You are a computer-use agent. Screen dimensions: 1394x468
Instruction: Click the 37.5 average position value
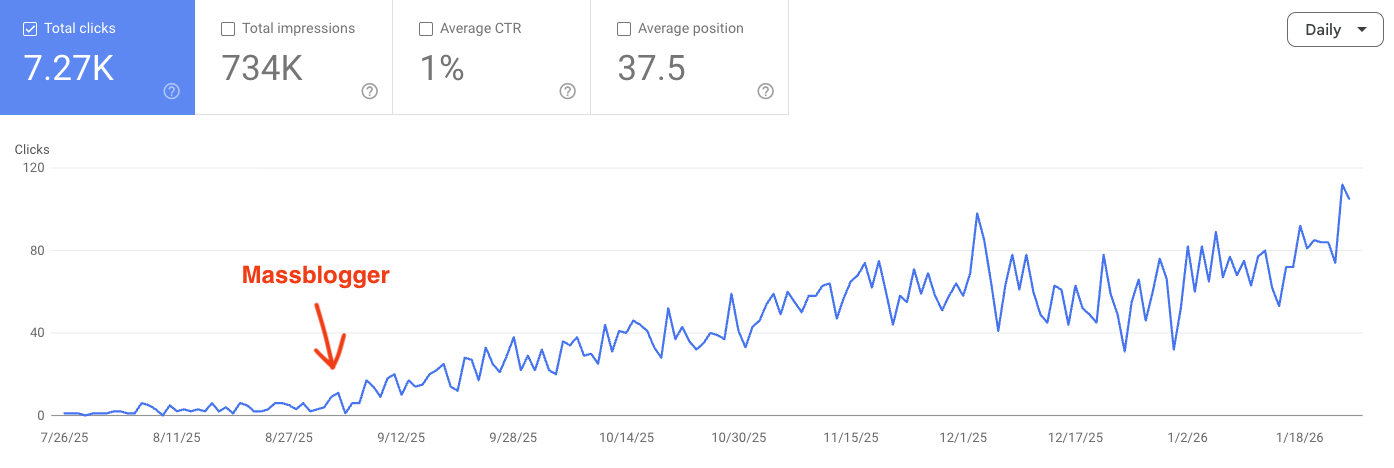pos(651,68)
